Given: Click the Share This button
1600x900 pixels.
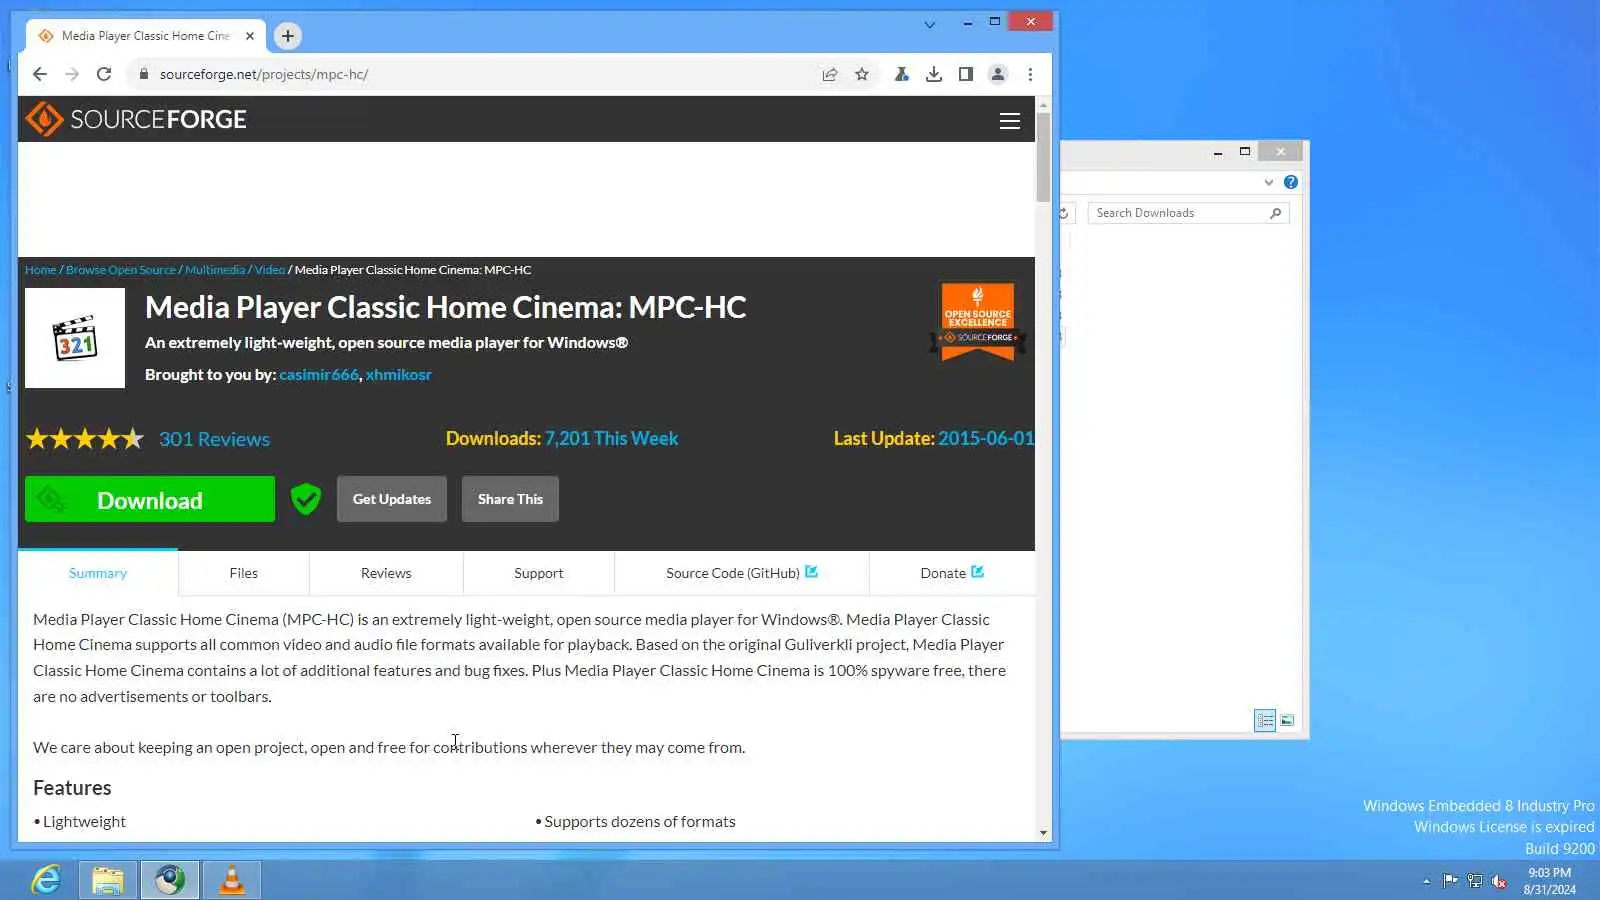Looking at the screenshot, I should point(510,499).
